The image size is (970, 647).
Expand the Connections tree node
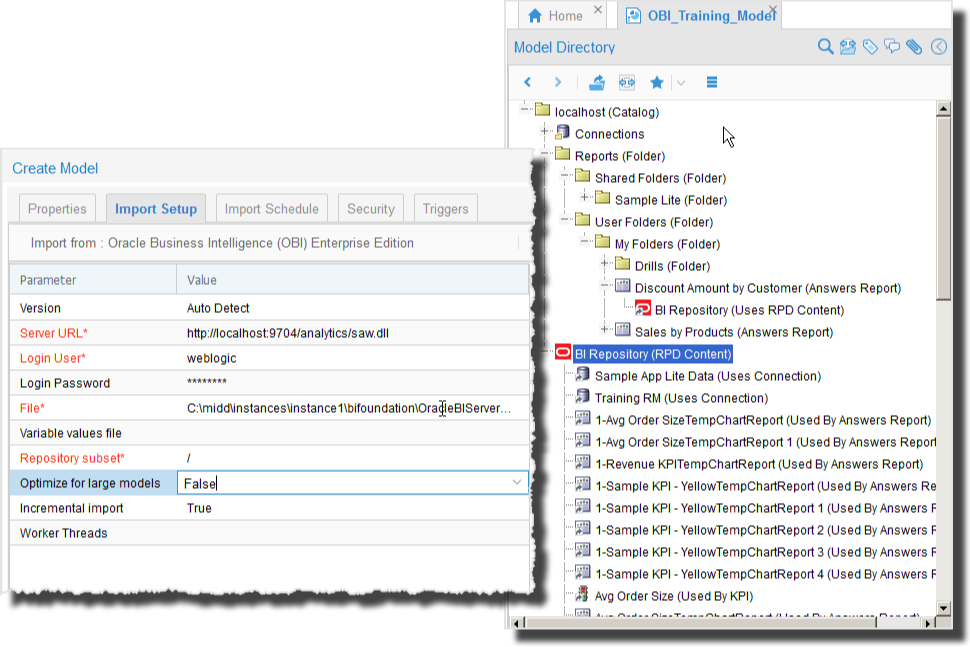544,132
